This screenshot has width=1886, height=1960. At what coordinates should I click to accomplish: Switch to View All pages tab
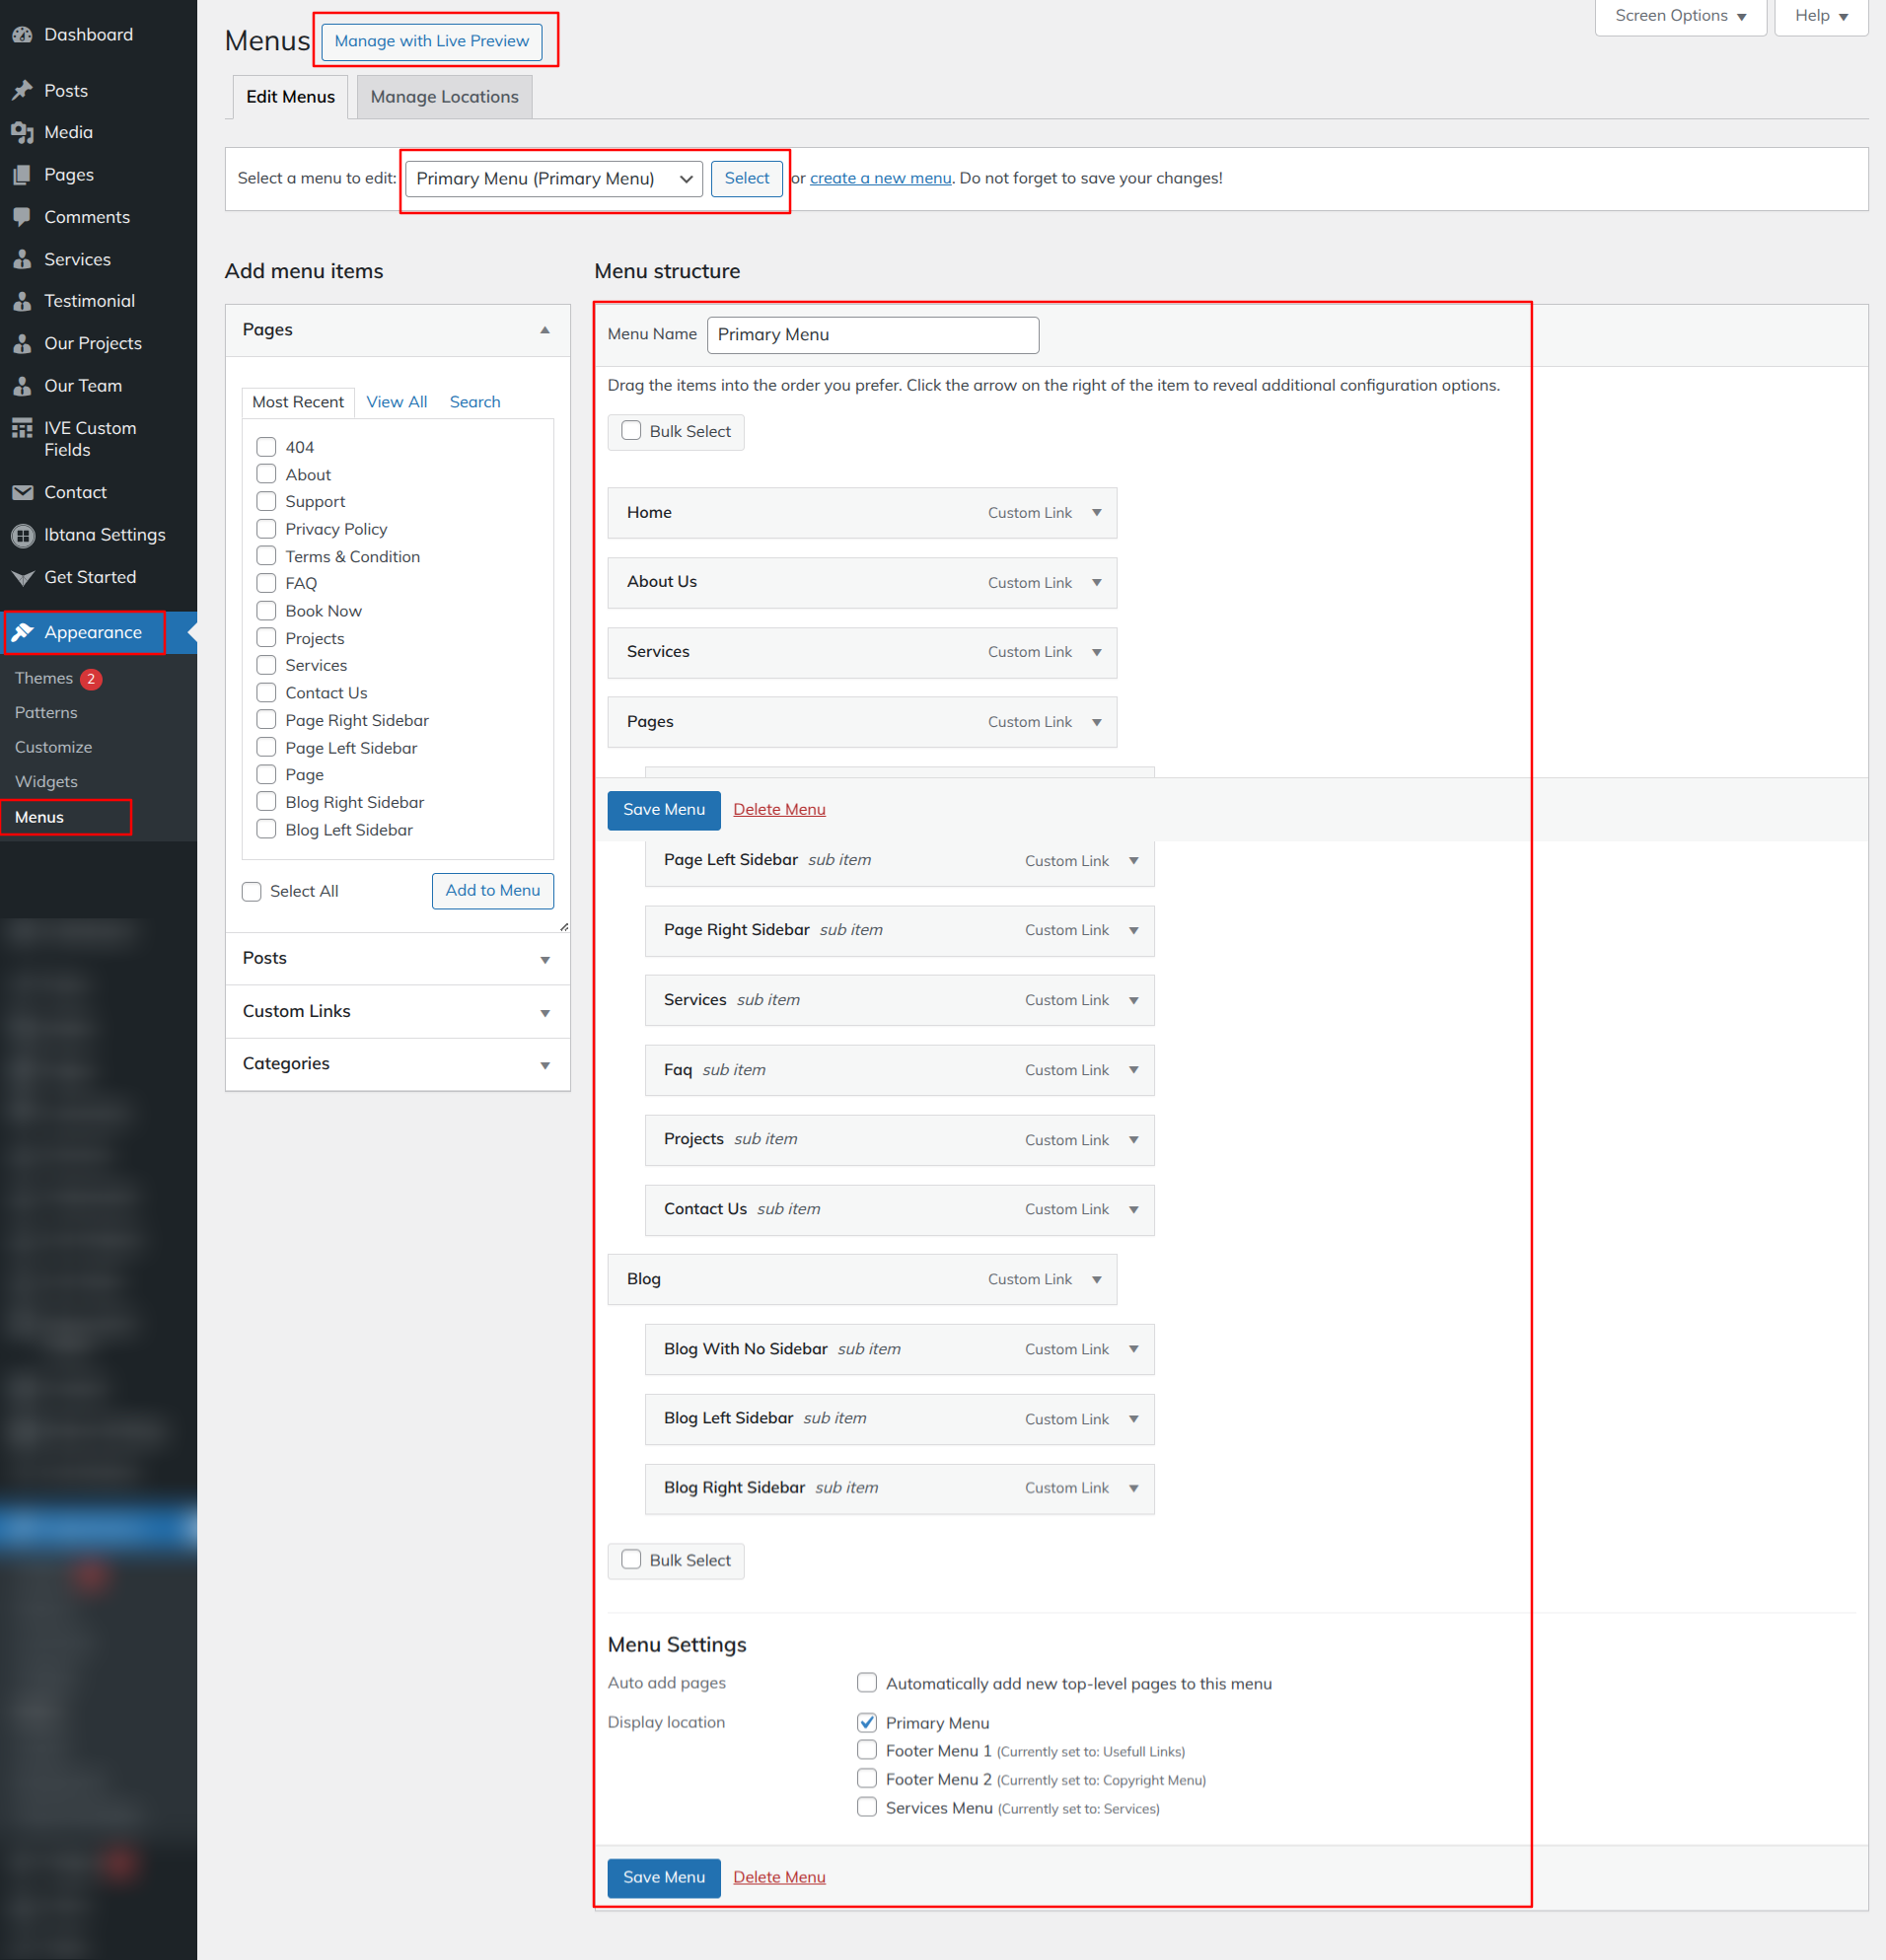[x=396, y=402]
